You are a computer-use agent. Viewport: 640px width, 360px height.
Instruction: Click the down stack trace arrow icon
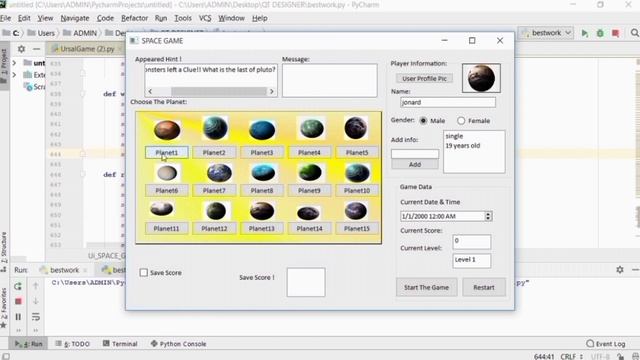tap(36, 301)
